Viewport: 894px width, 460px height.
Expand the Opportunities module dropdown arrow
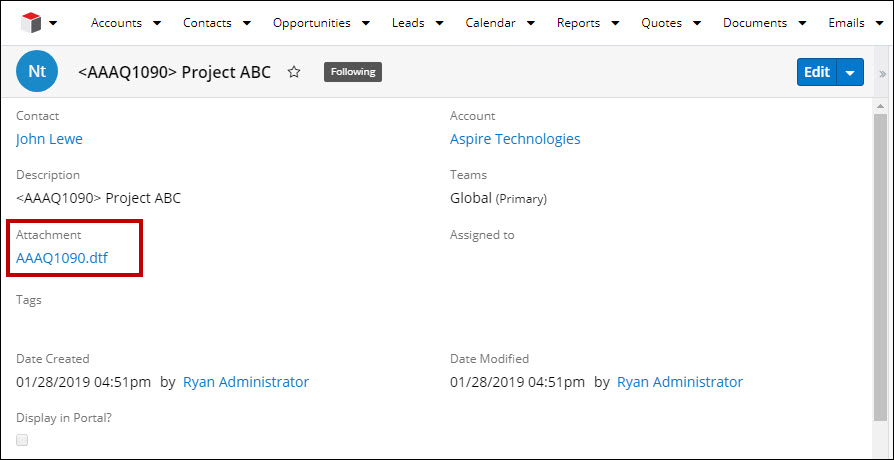click(365, 23)
